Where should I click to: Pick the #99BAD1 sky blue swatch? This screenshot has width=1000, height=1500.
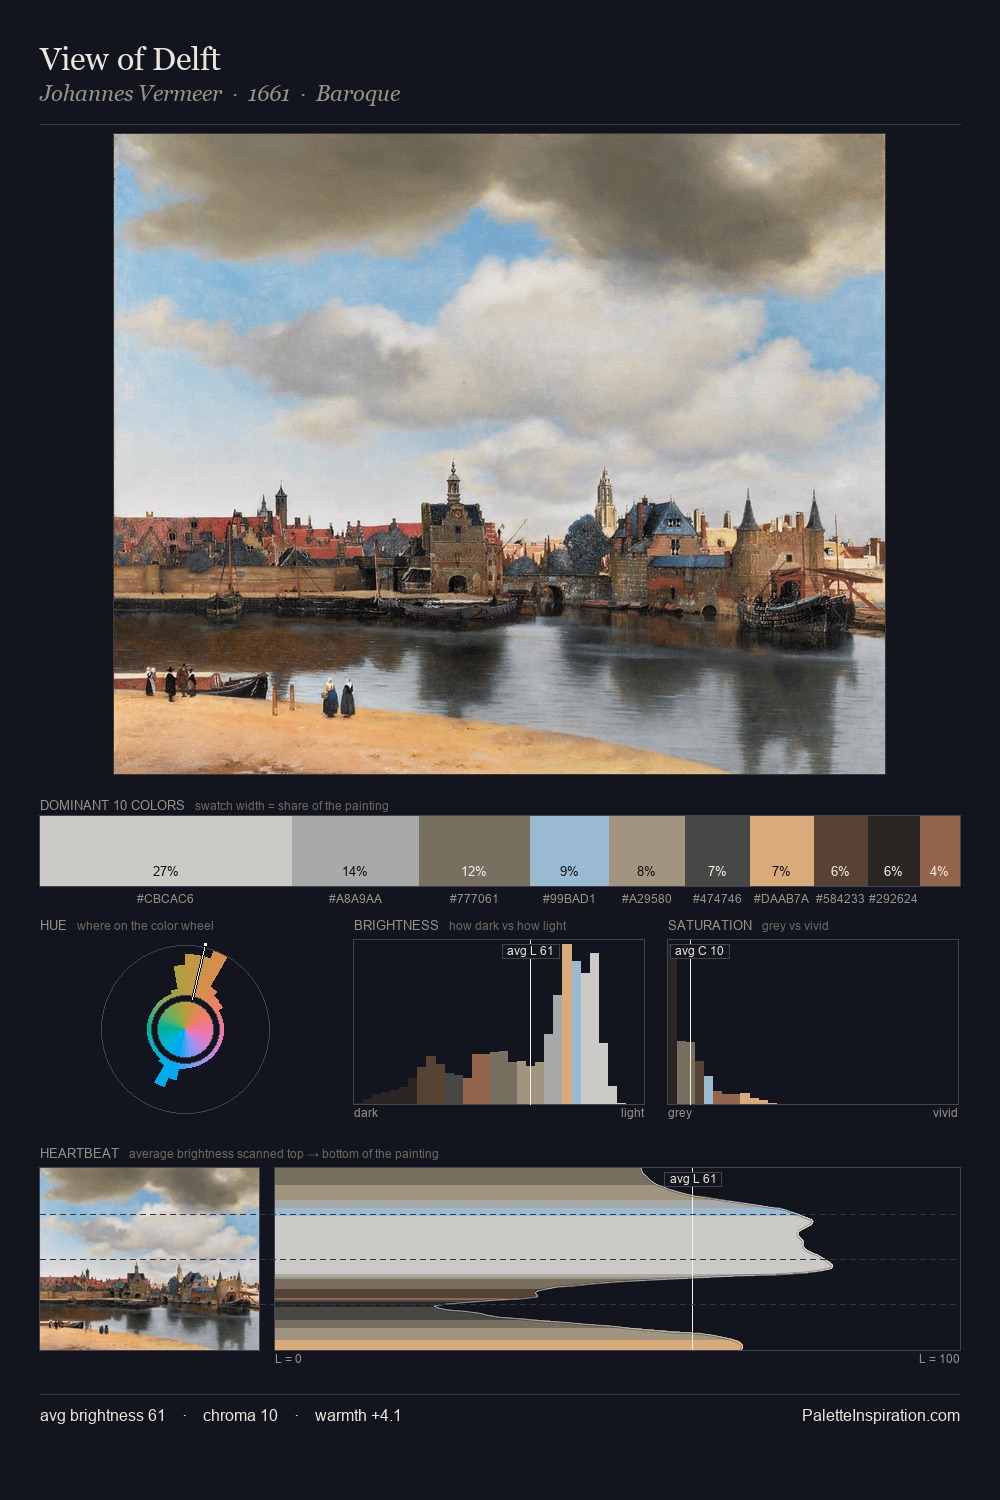pyautogui.click(x=569, y=851)
